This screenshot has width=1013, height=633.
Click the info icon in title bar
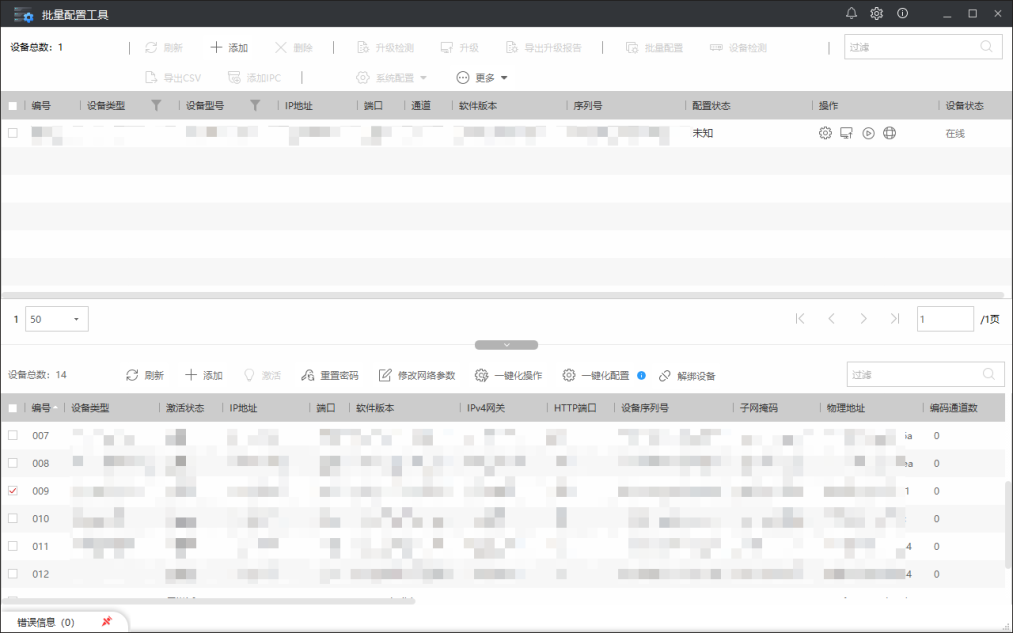click(903, 14)
